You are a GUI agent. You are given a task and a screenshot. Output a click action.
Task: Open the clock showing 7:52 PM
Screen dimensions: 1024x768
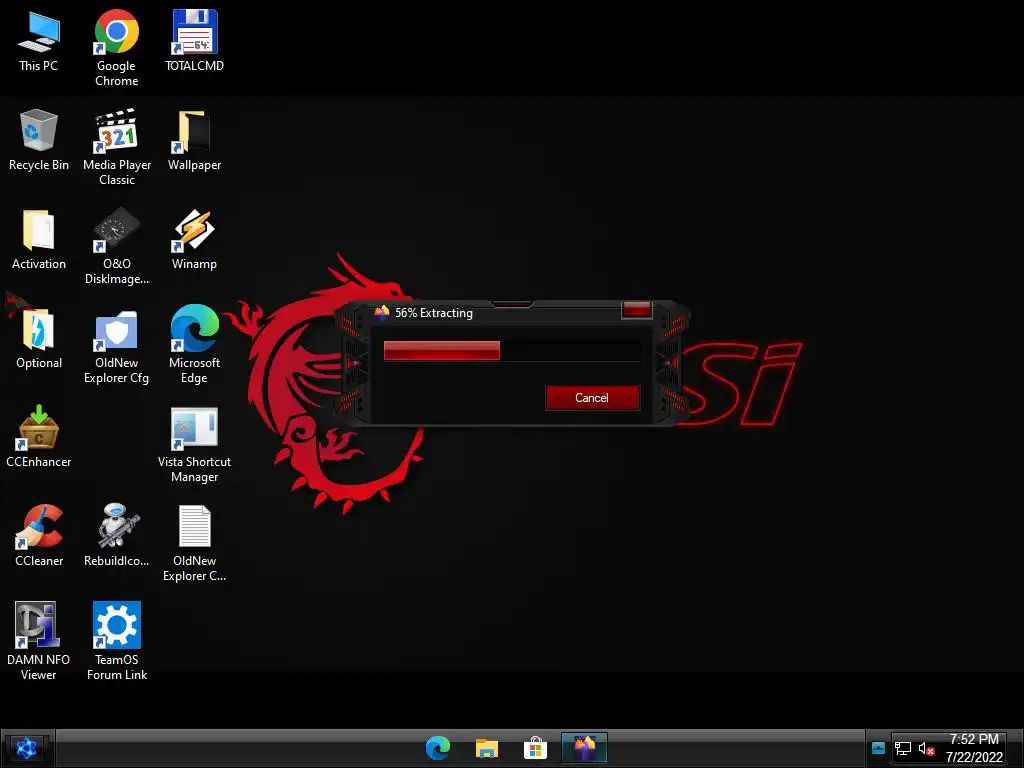974,748
